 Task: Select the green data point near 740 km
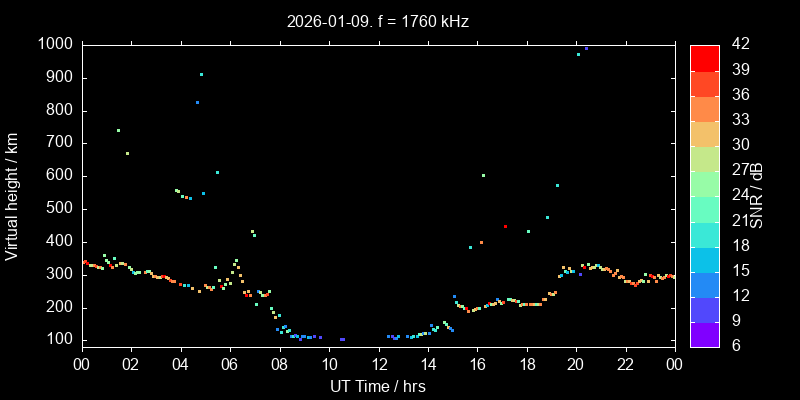[x=118, y=130]
